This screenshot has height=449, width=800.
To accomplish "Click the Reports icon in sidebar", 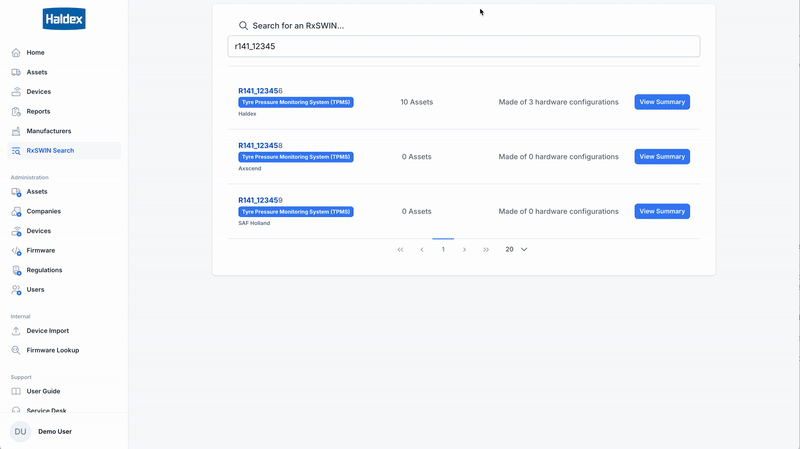I will (x=16, y=112).
